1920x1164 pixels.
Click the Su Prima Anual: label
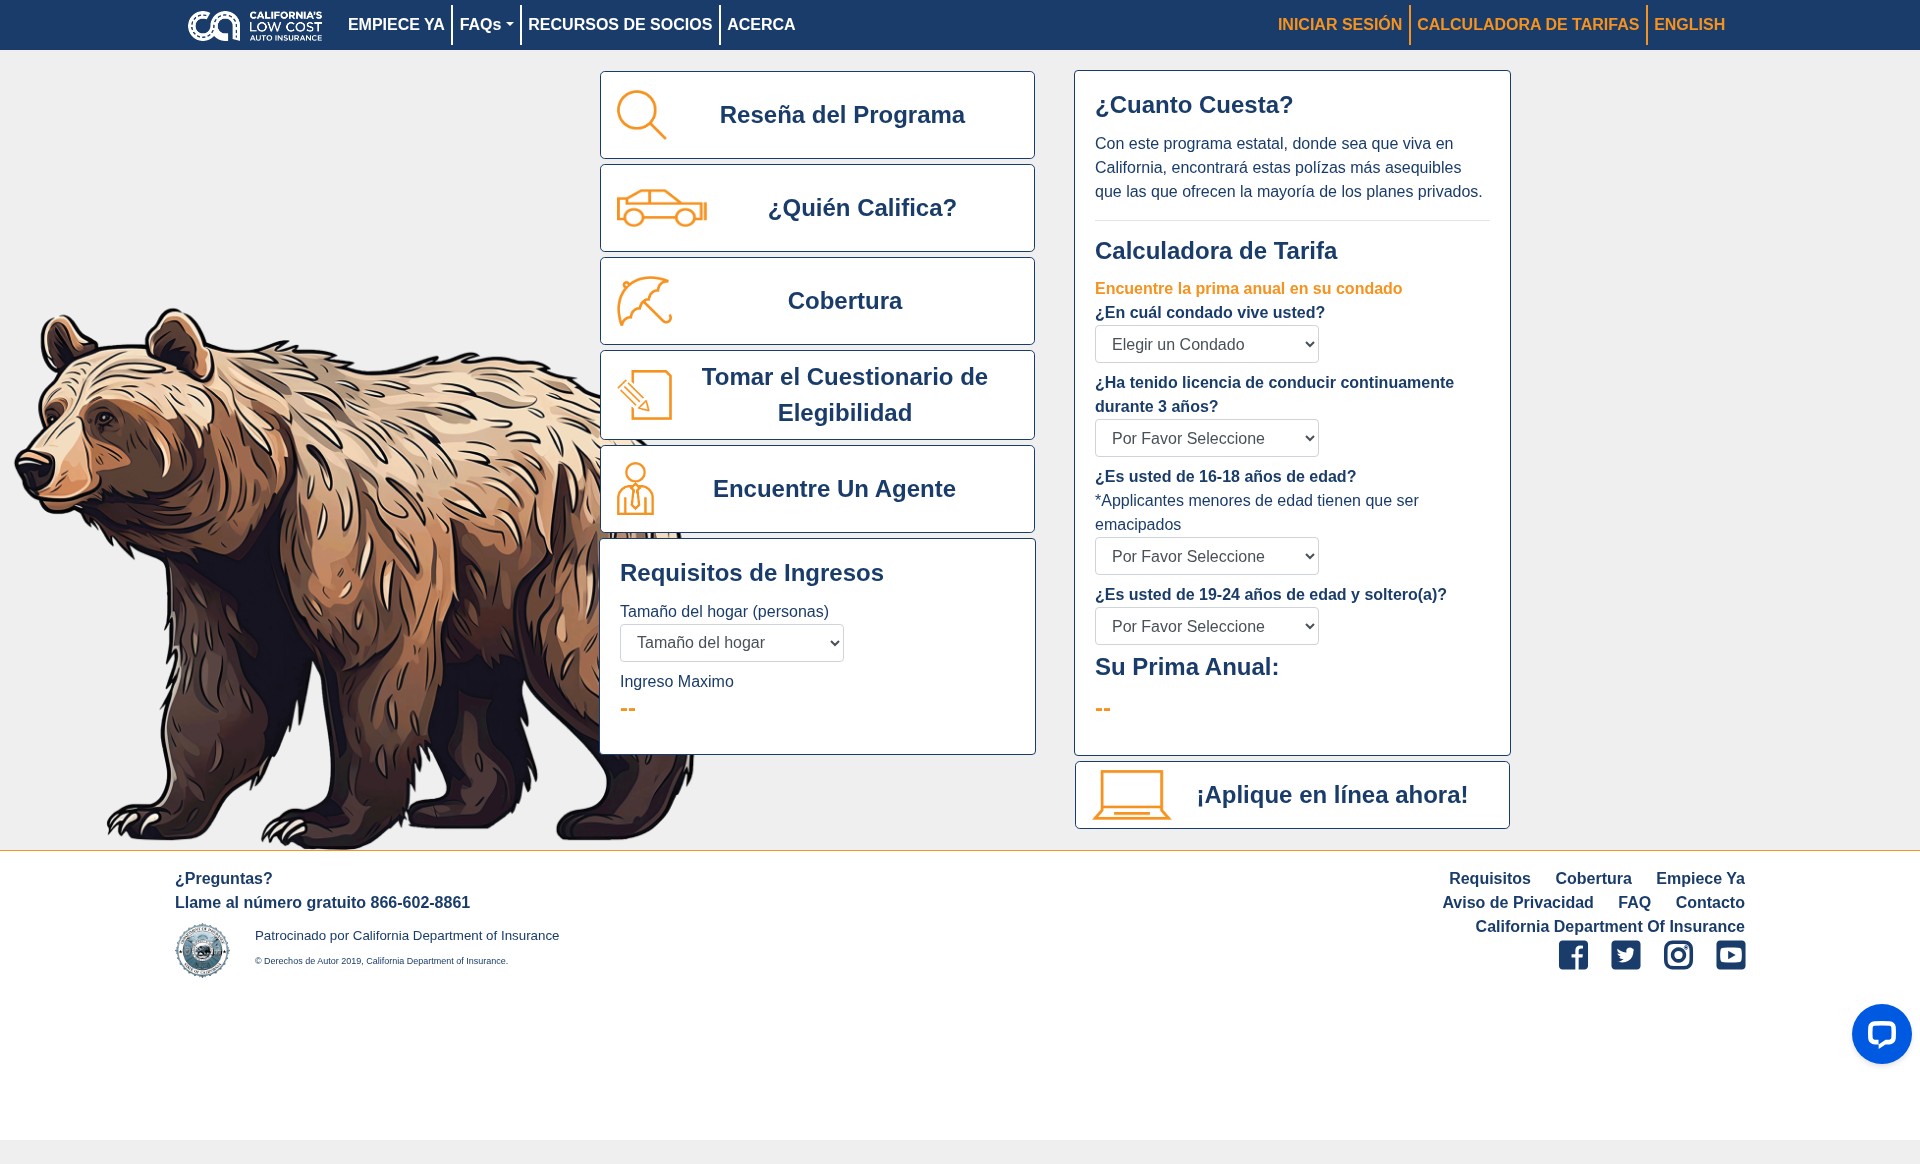[1187, 667]
